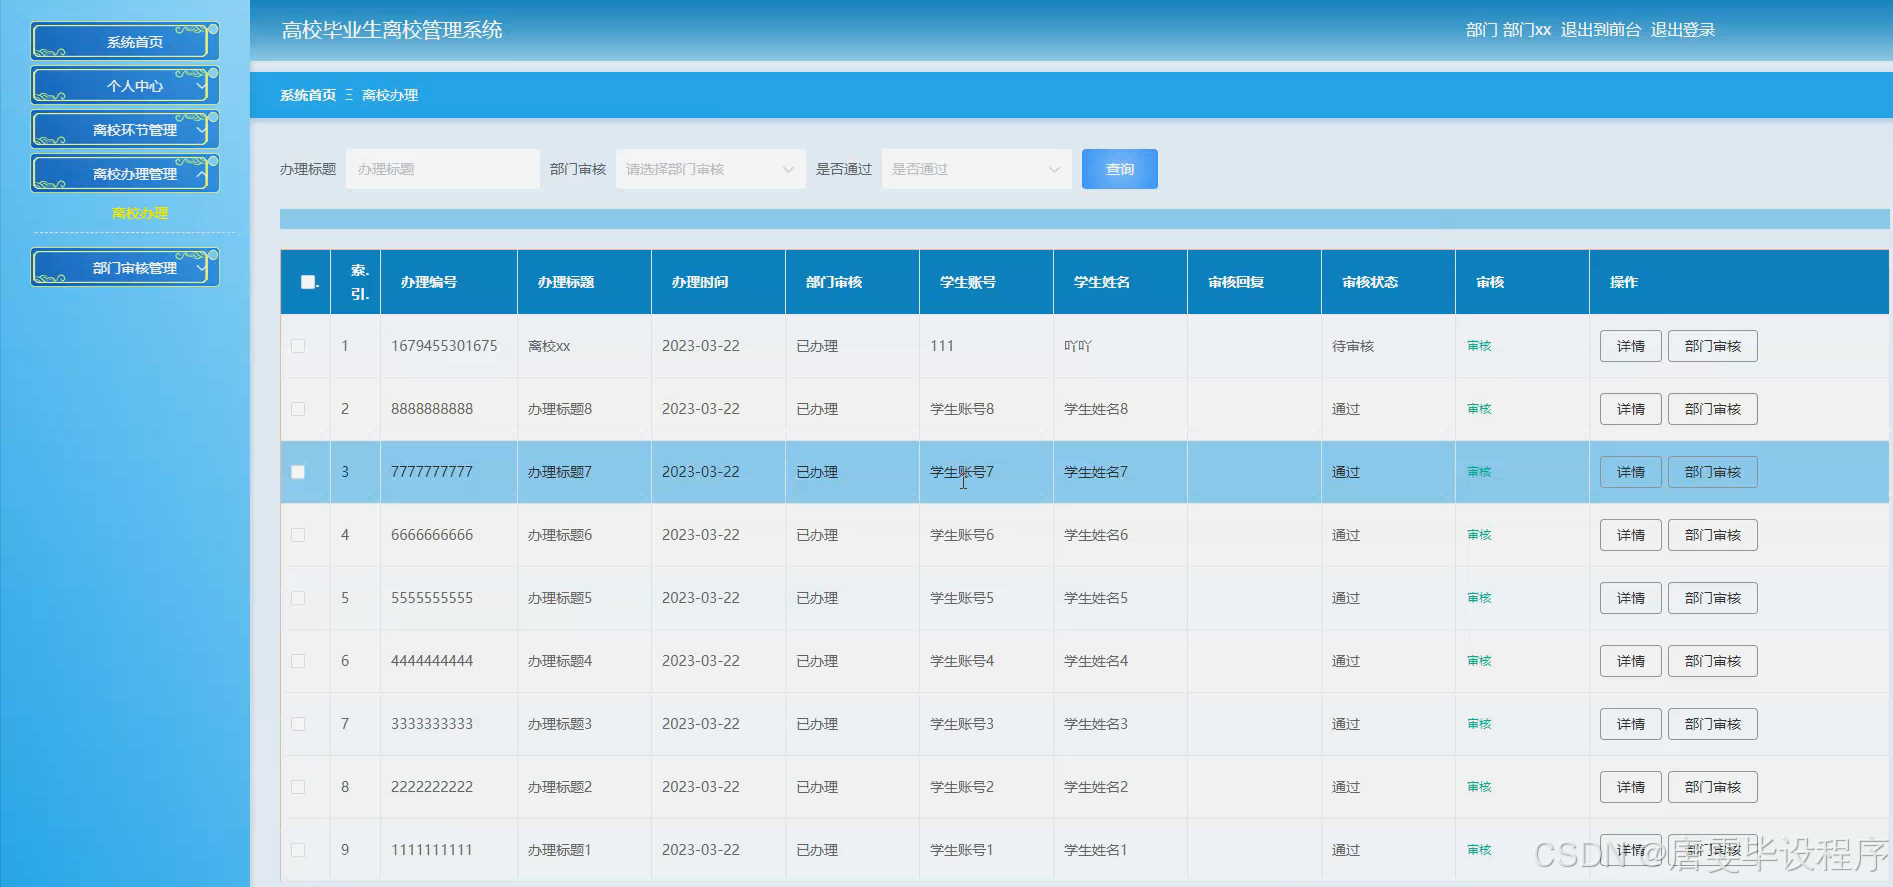Open 详情 for row 办理标题7

(x=1631, y=472)
